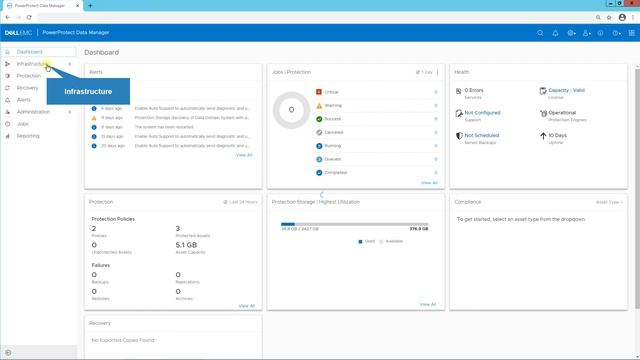Click the Operational protection engines status
Viewport: 640px width, 360px height.
click(x=562, y=113)
